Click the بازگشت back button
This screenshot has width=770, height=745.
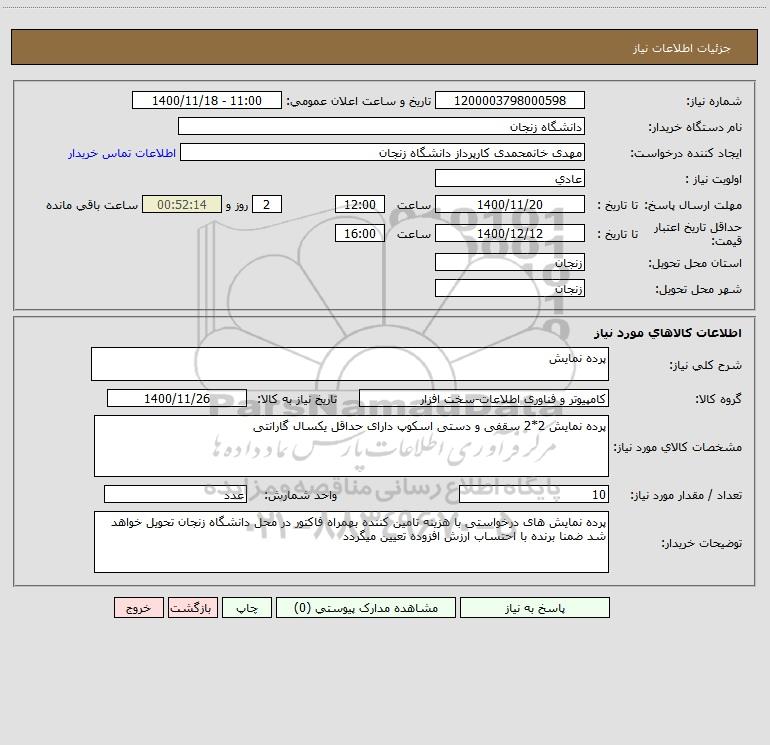(x=192, y=607)
